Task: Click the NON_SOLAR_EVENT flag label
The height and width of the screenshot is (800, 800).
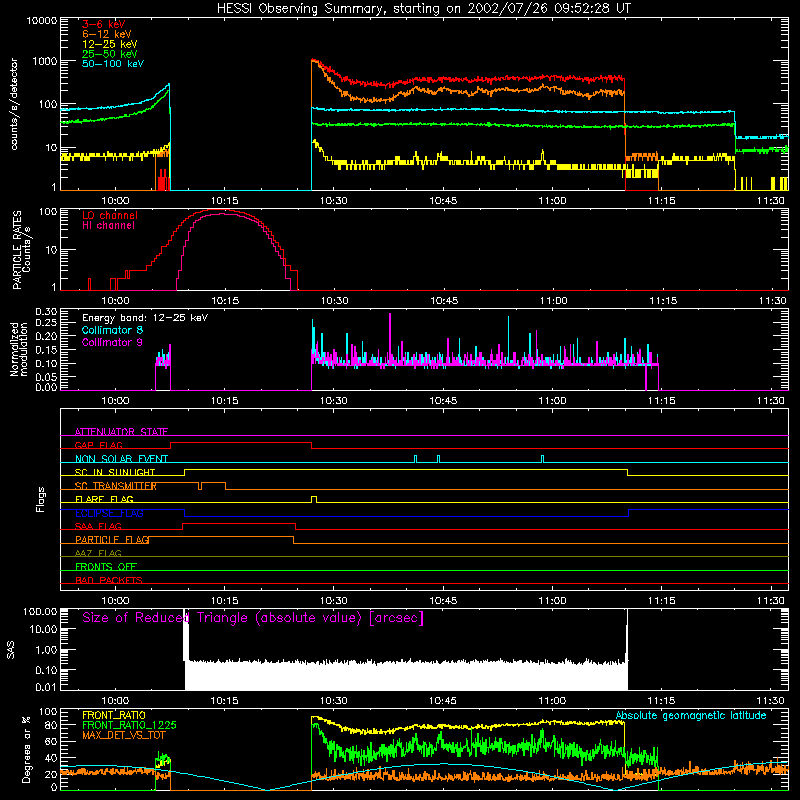Action: [121, 459]
